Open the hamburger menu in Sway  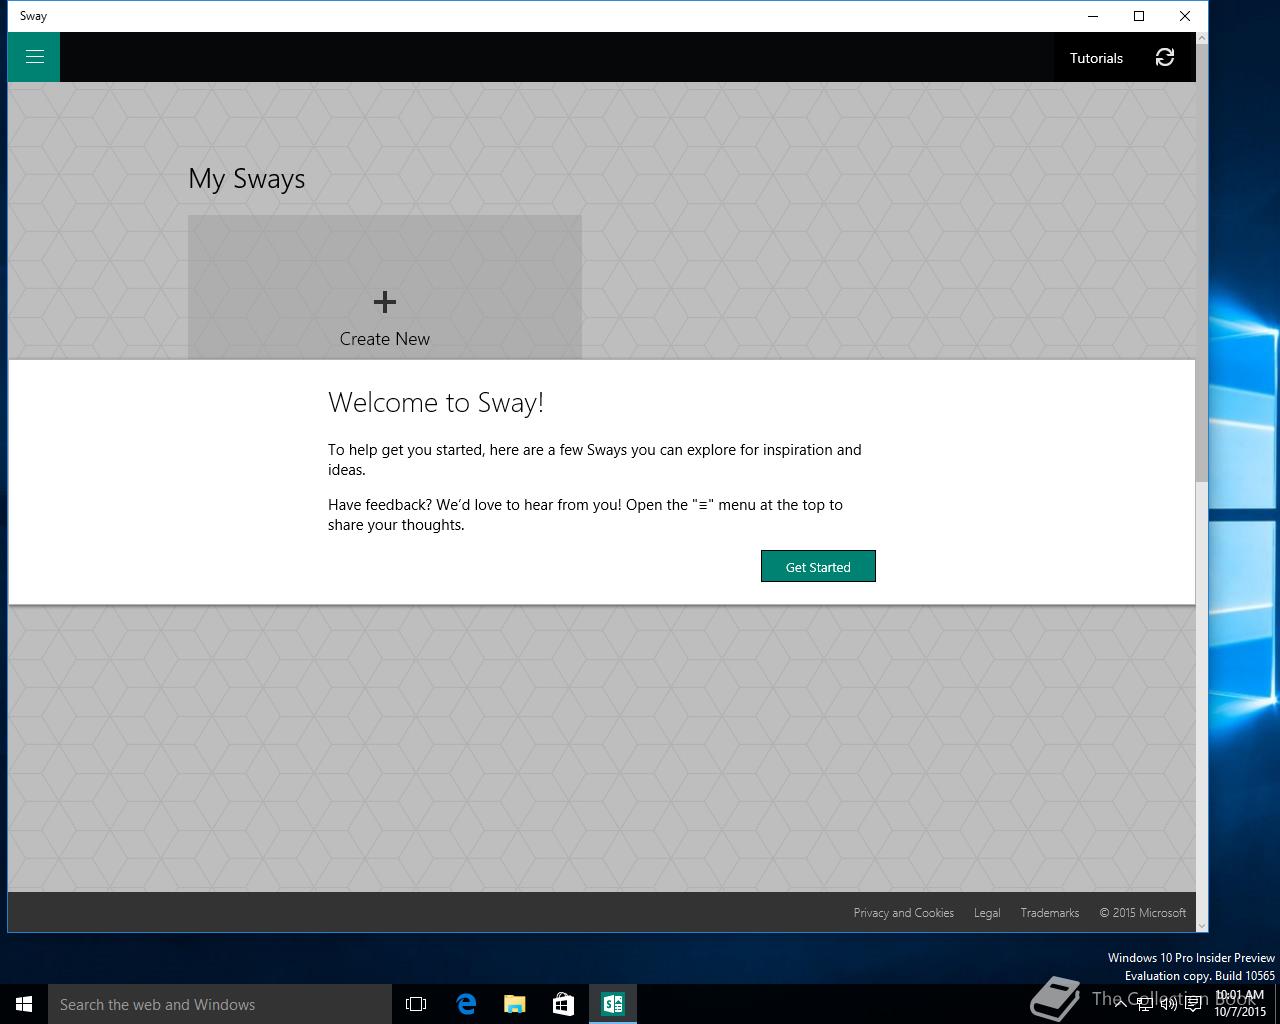[x=34, y=57]
